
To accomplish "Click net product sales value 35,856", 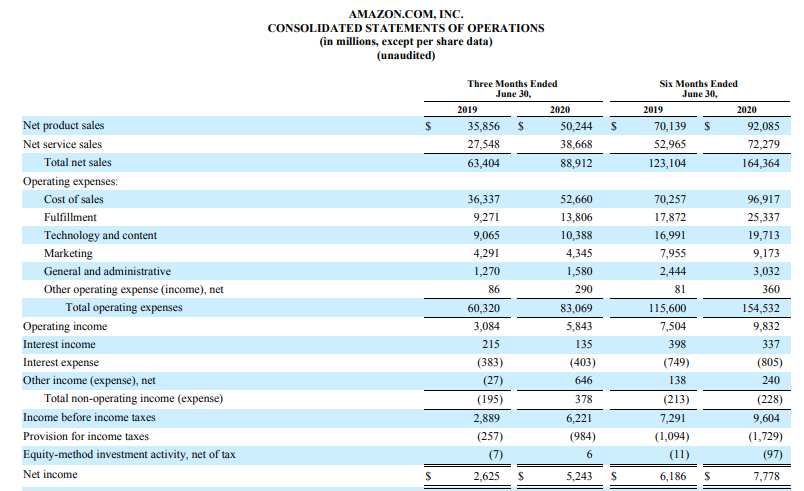I will pos(483,126).
